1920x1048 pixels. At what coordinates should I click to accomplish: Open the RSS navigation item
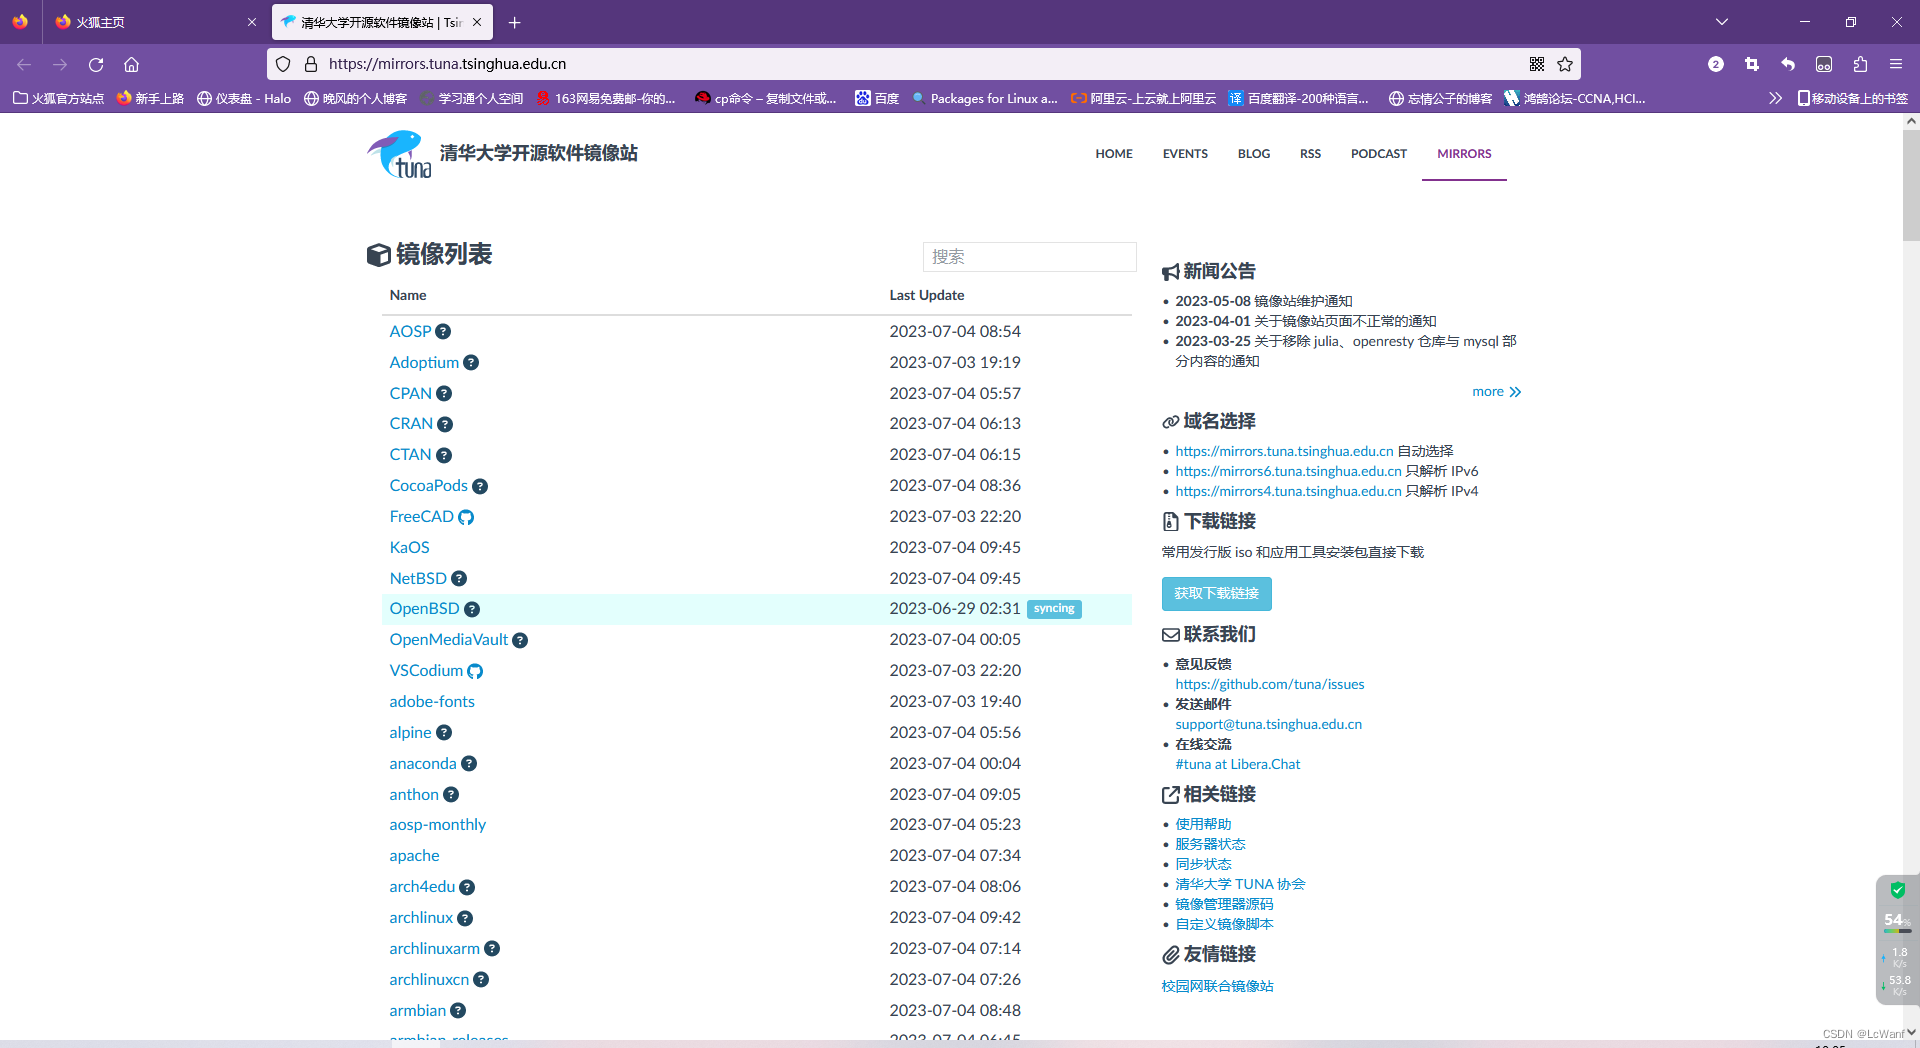pos(1310,154)
